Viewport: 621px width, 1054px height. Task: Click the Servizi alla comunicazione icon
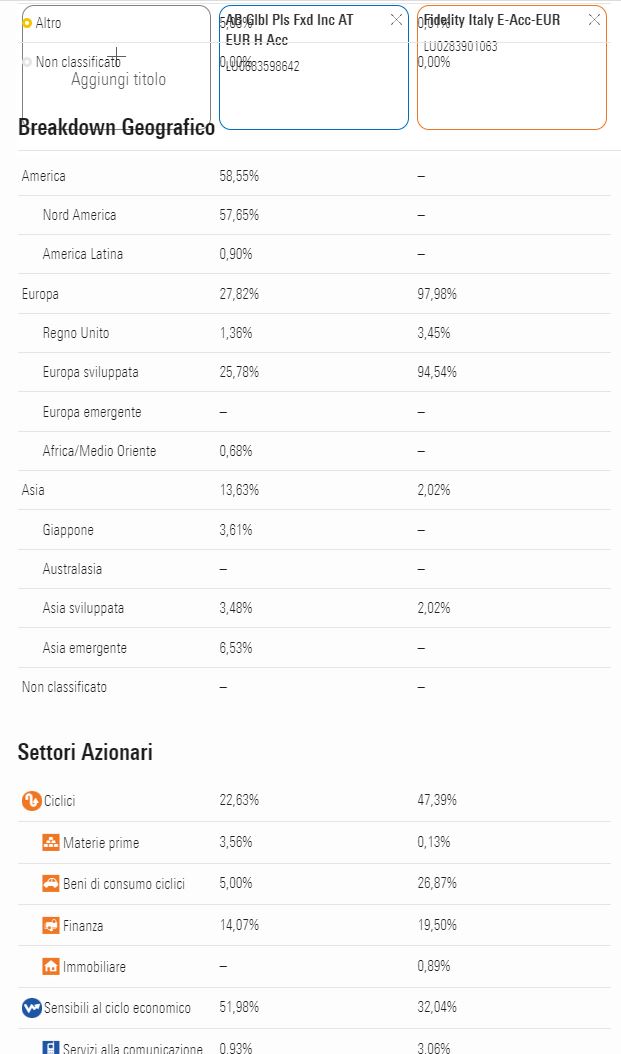click(x=51, y=1048)
